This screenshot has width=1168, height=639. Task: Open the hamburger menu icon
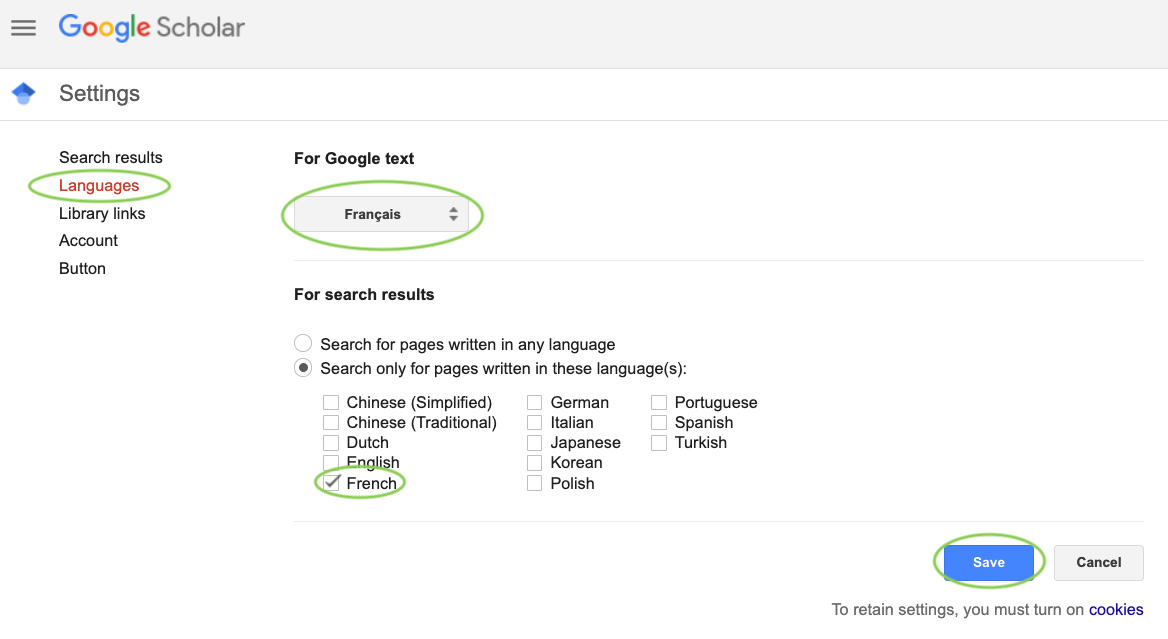pyautogui.click(x=23, y=28)
